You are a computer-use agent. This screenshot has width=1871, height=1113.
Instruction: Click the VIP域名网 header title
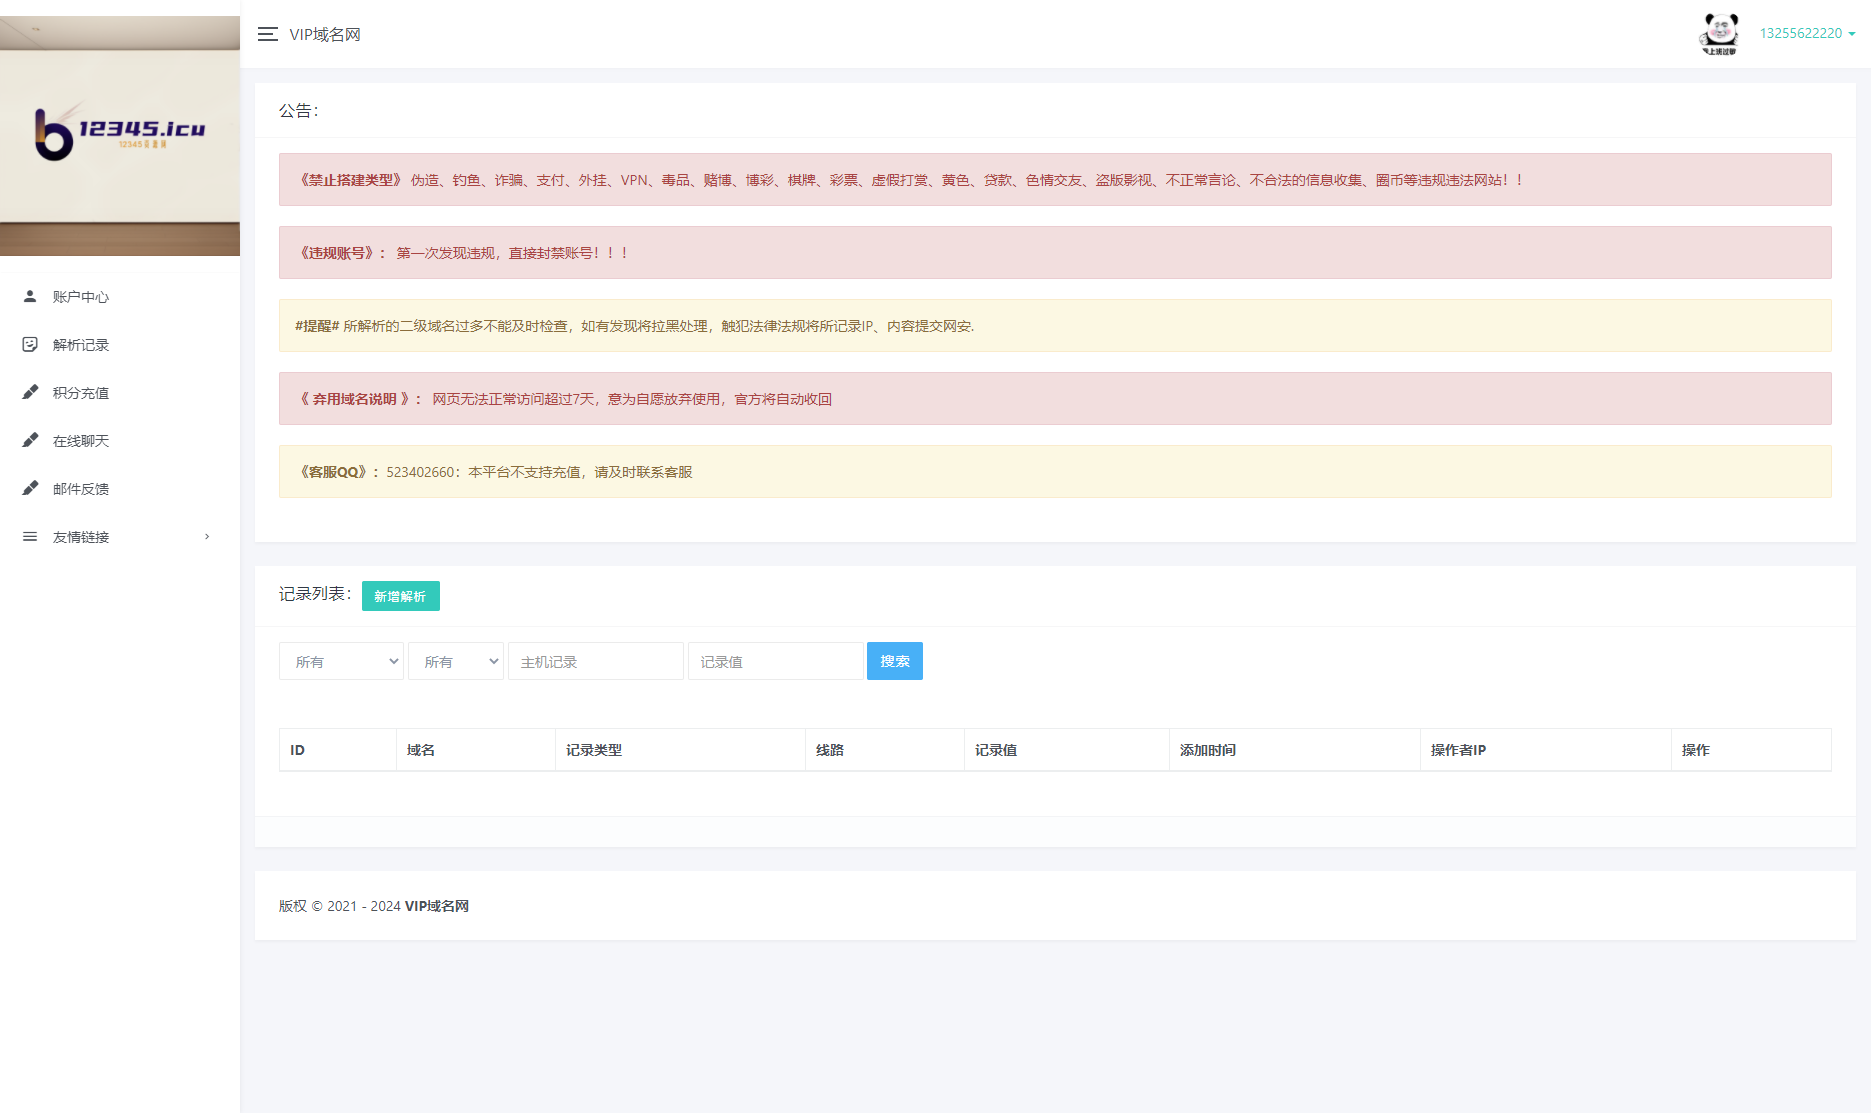325,34
